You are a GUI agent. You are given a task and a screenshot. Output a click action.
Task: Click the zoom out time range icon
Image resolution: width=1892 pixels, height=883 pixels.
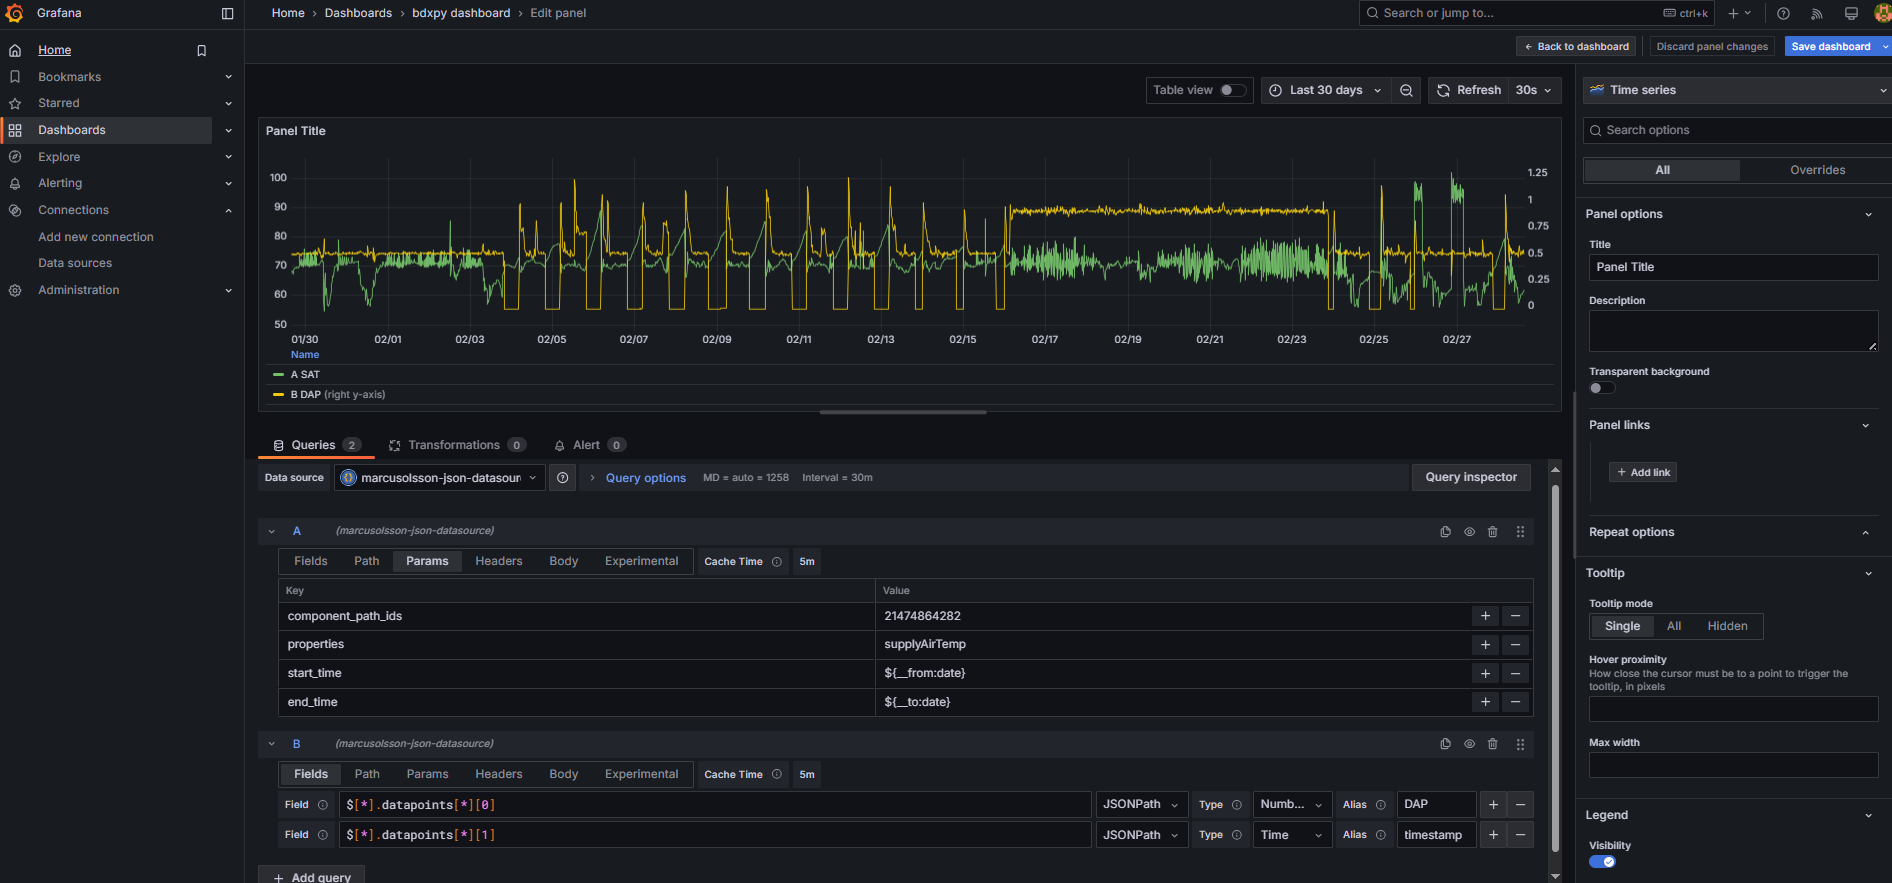tap(1406, 90)
